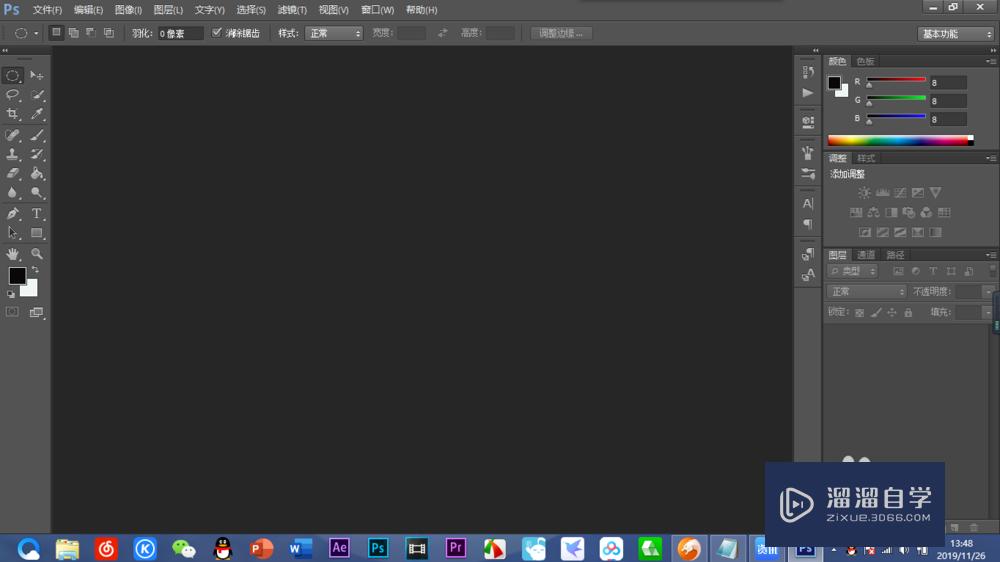Select the Horizontal Type tool

pyautogui.click(x=37, y=214)
